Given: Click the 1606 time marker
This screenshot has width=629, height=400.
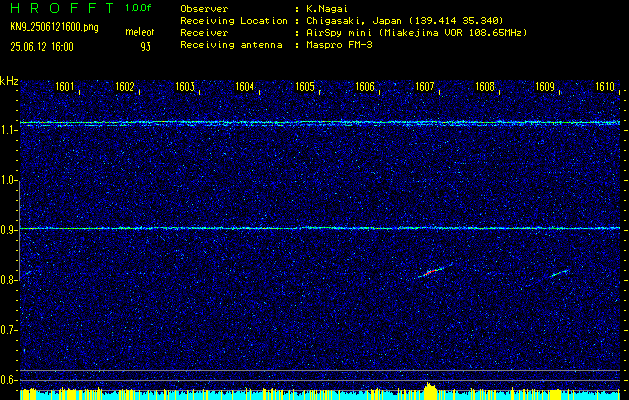Looking at the screenshot, I should tap(365, 86).
